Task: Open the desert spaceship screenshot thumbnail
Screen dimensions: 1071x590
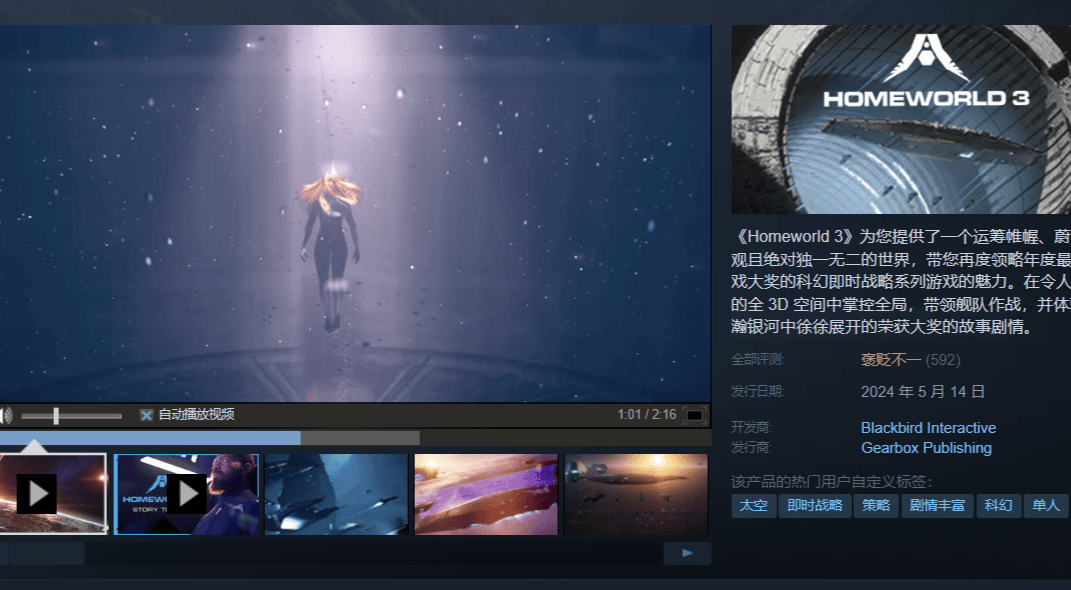Action: coord(636,494)
